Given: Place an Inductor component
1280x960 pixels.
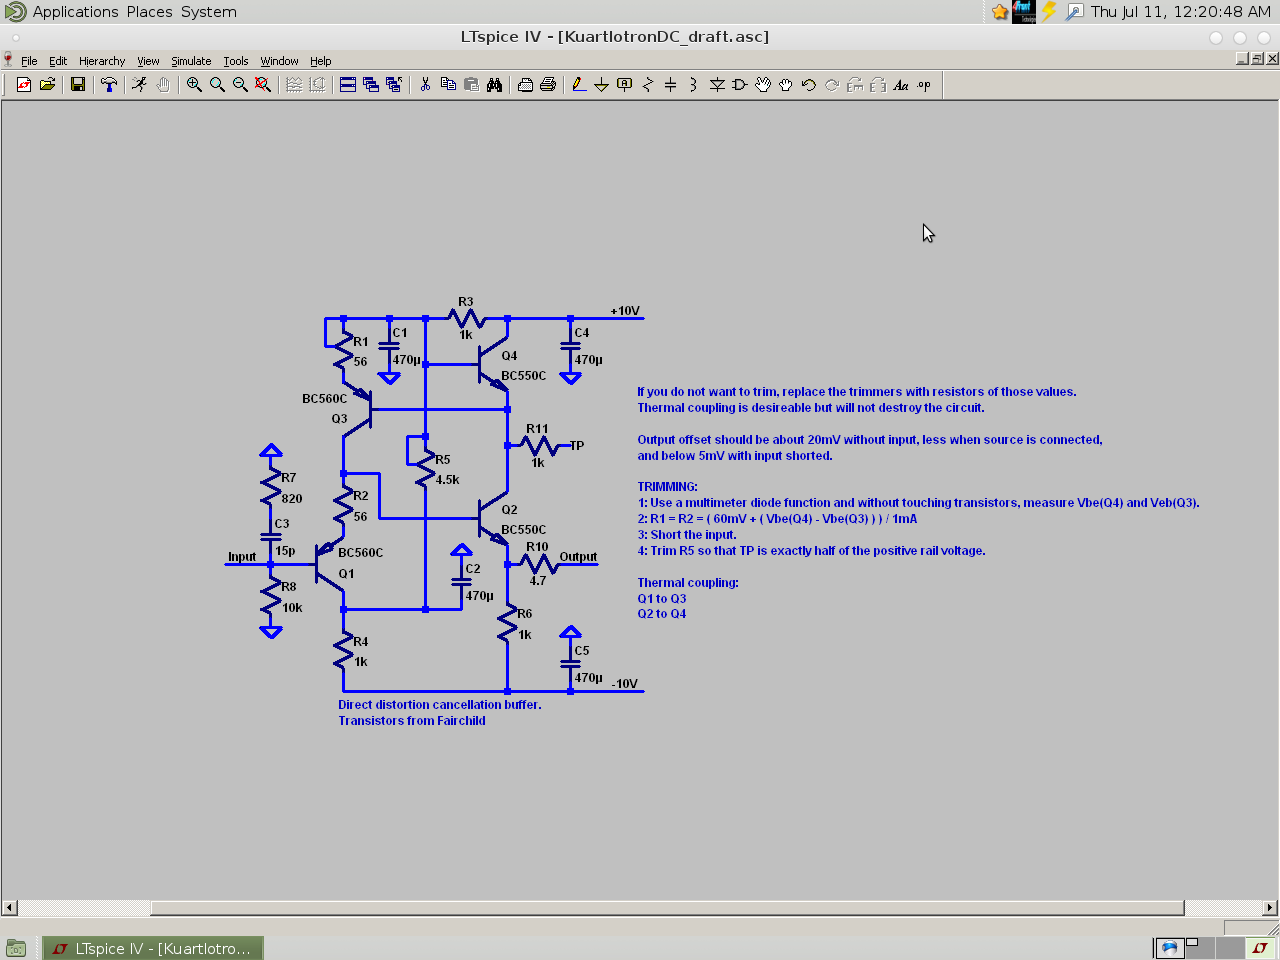Looking at the screenshot, I should point(694,85).
